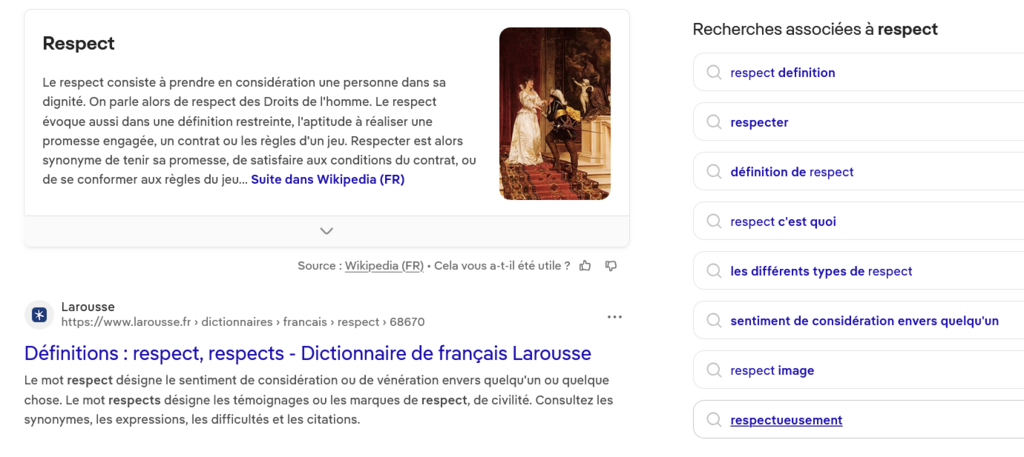Viewport: 1024px width, 457px height.
Task: Click the Respect painting thumbnail
Action: click(x=554, y=113)
